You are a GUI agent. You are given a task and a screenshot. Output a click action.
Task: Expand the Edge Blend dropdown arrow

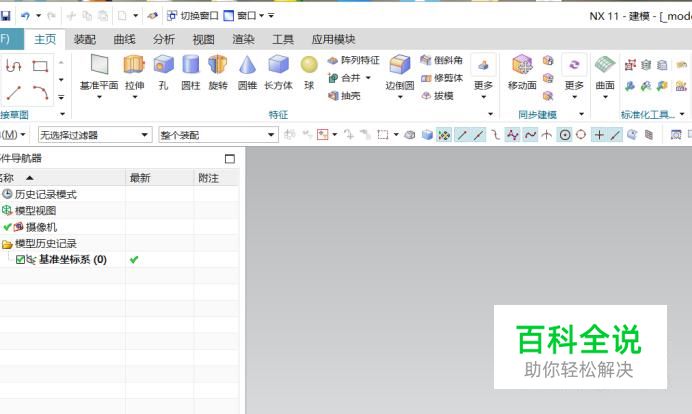pyautogui.click(x=400, y=97)
